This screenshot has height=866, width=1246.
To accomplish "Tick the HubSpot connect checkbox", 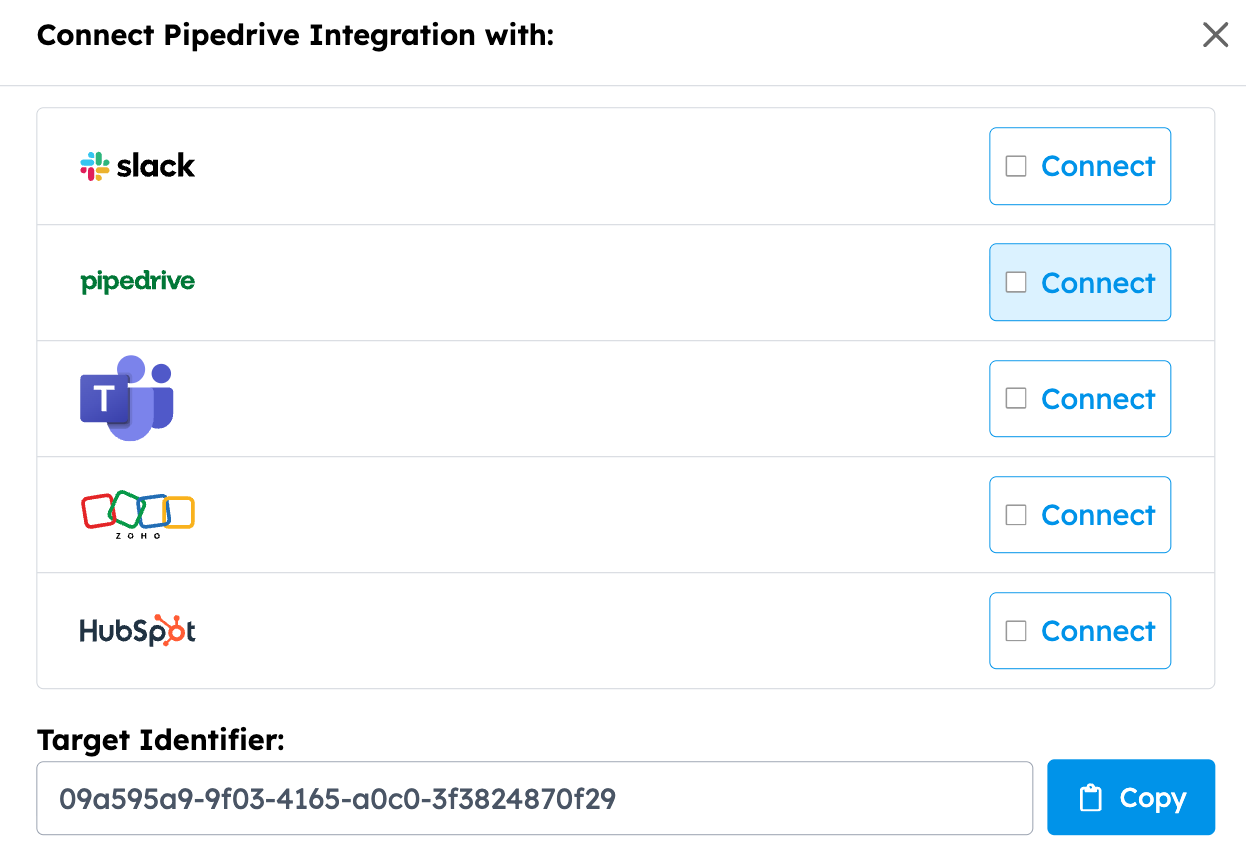I will (1016, 630).
